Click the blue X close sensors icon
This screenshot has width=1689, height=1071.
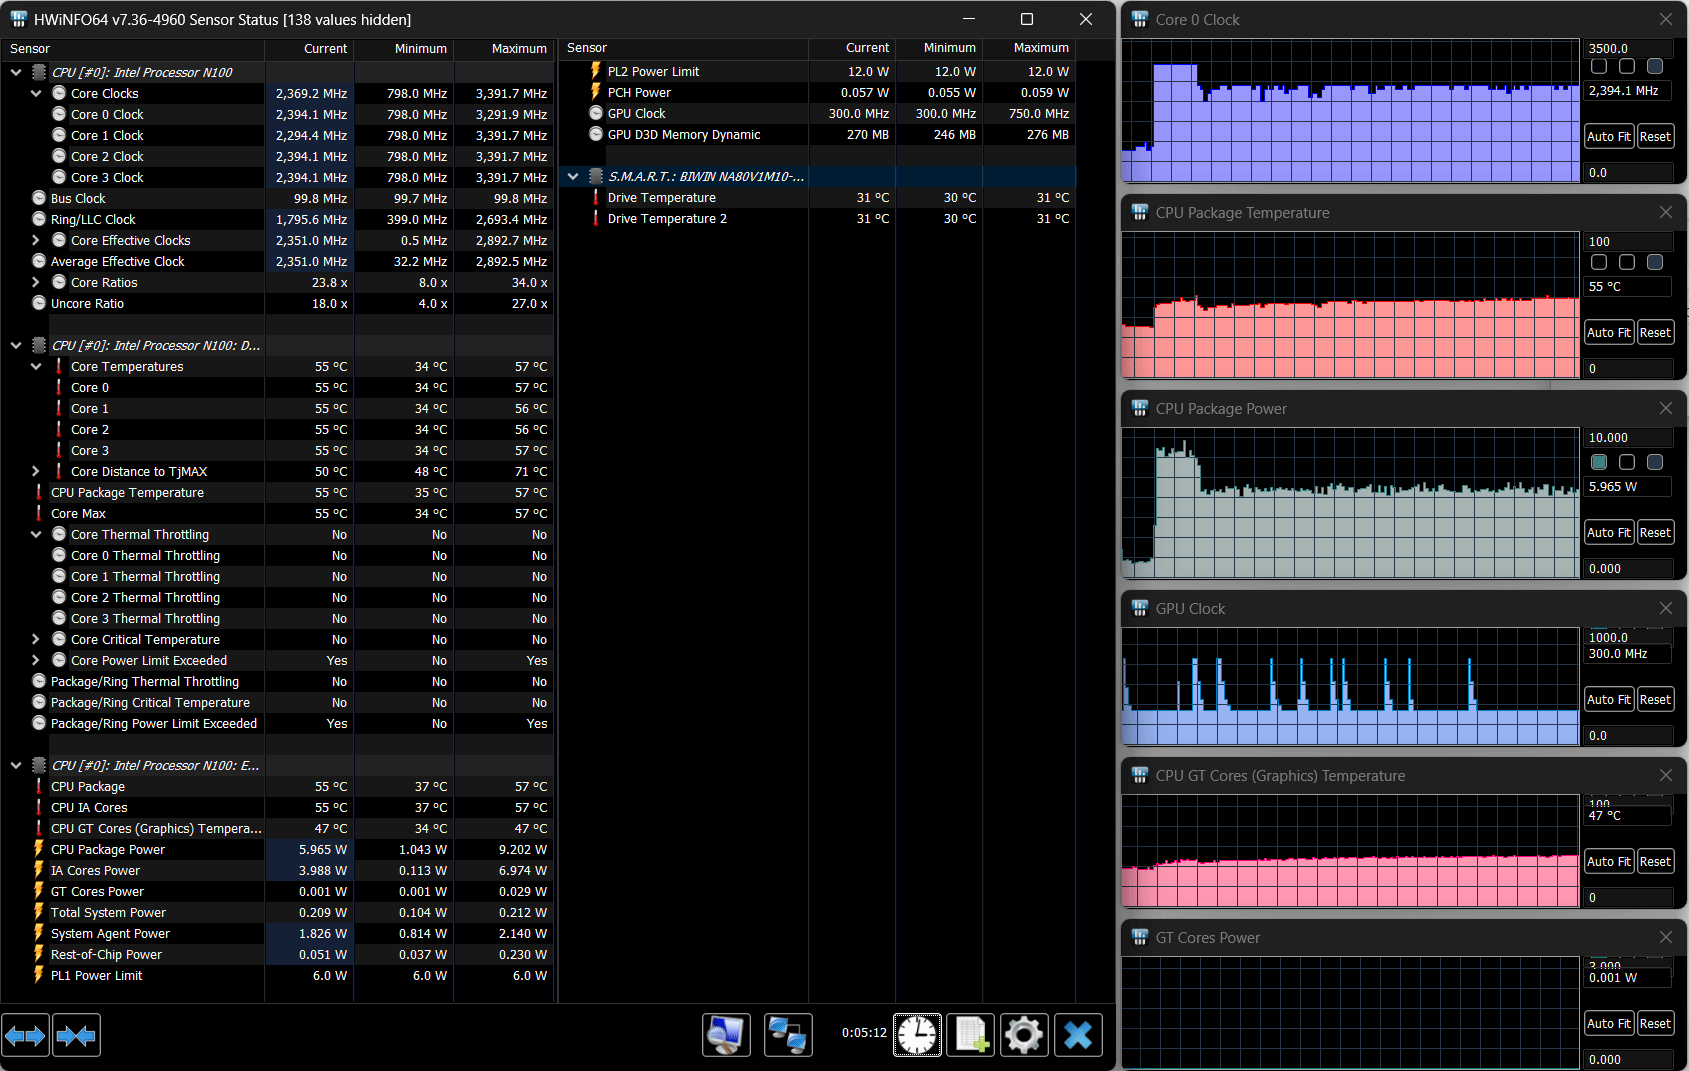pos(1078,1034)
